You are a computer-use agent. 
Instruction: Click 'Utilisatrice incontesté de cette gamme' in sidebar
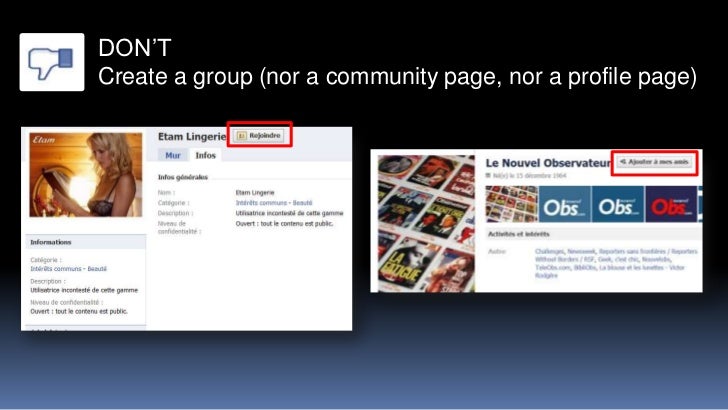84,290
